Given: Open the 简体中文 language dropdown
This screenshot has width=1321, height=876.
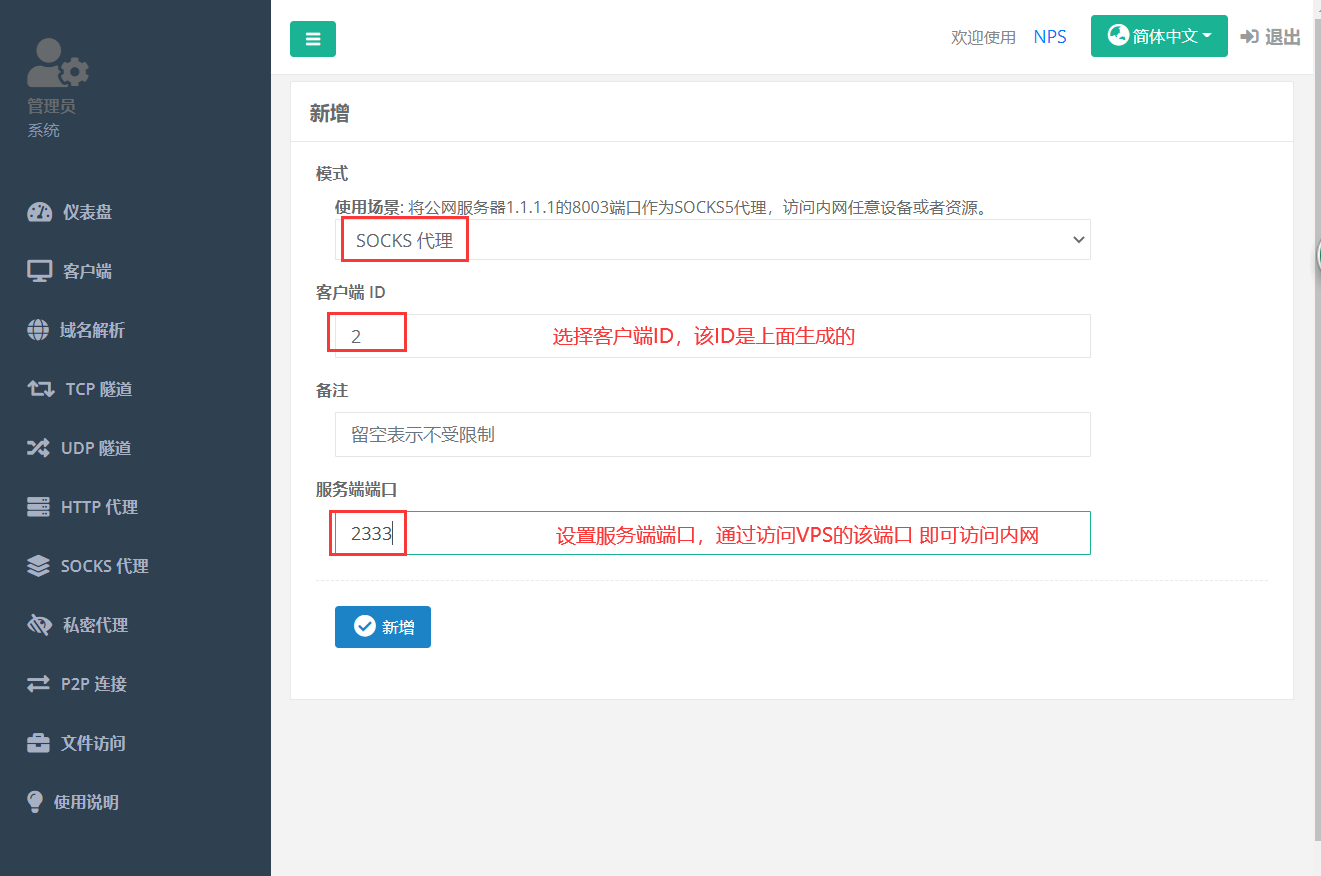Looking at the screenshot, I should point(1159,36).
